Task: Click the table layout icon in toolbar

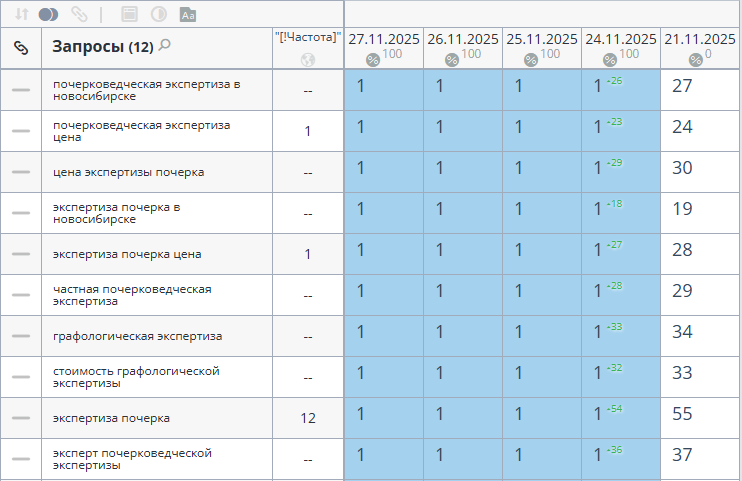Action: point(128,15)
